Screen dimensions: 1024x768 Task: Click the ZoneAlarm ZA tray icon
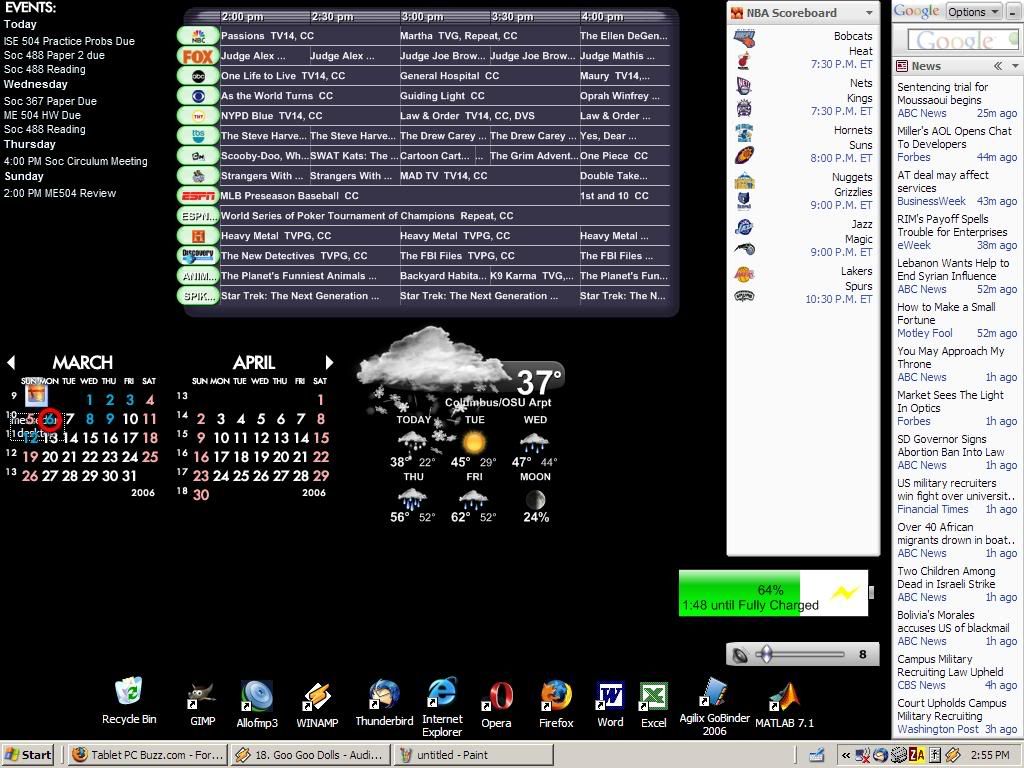[x=916, y=756]
